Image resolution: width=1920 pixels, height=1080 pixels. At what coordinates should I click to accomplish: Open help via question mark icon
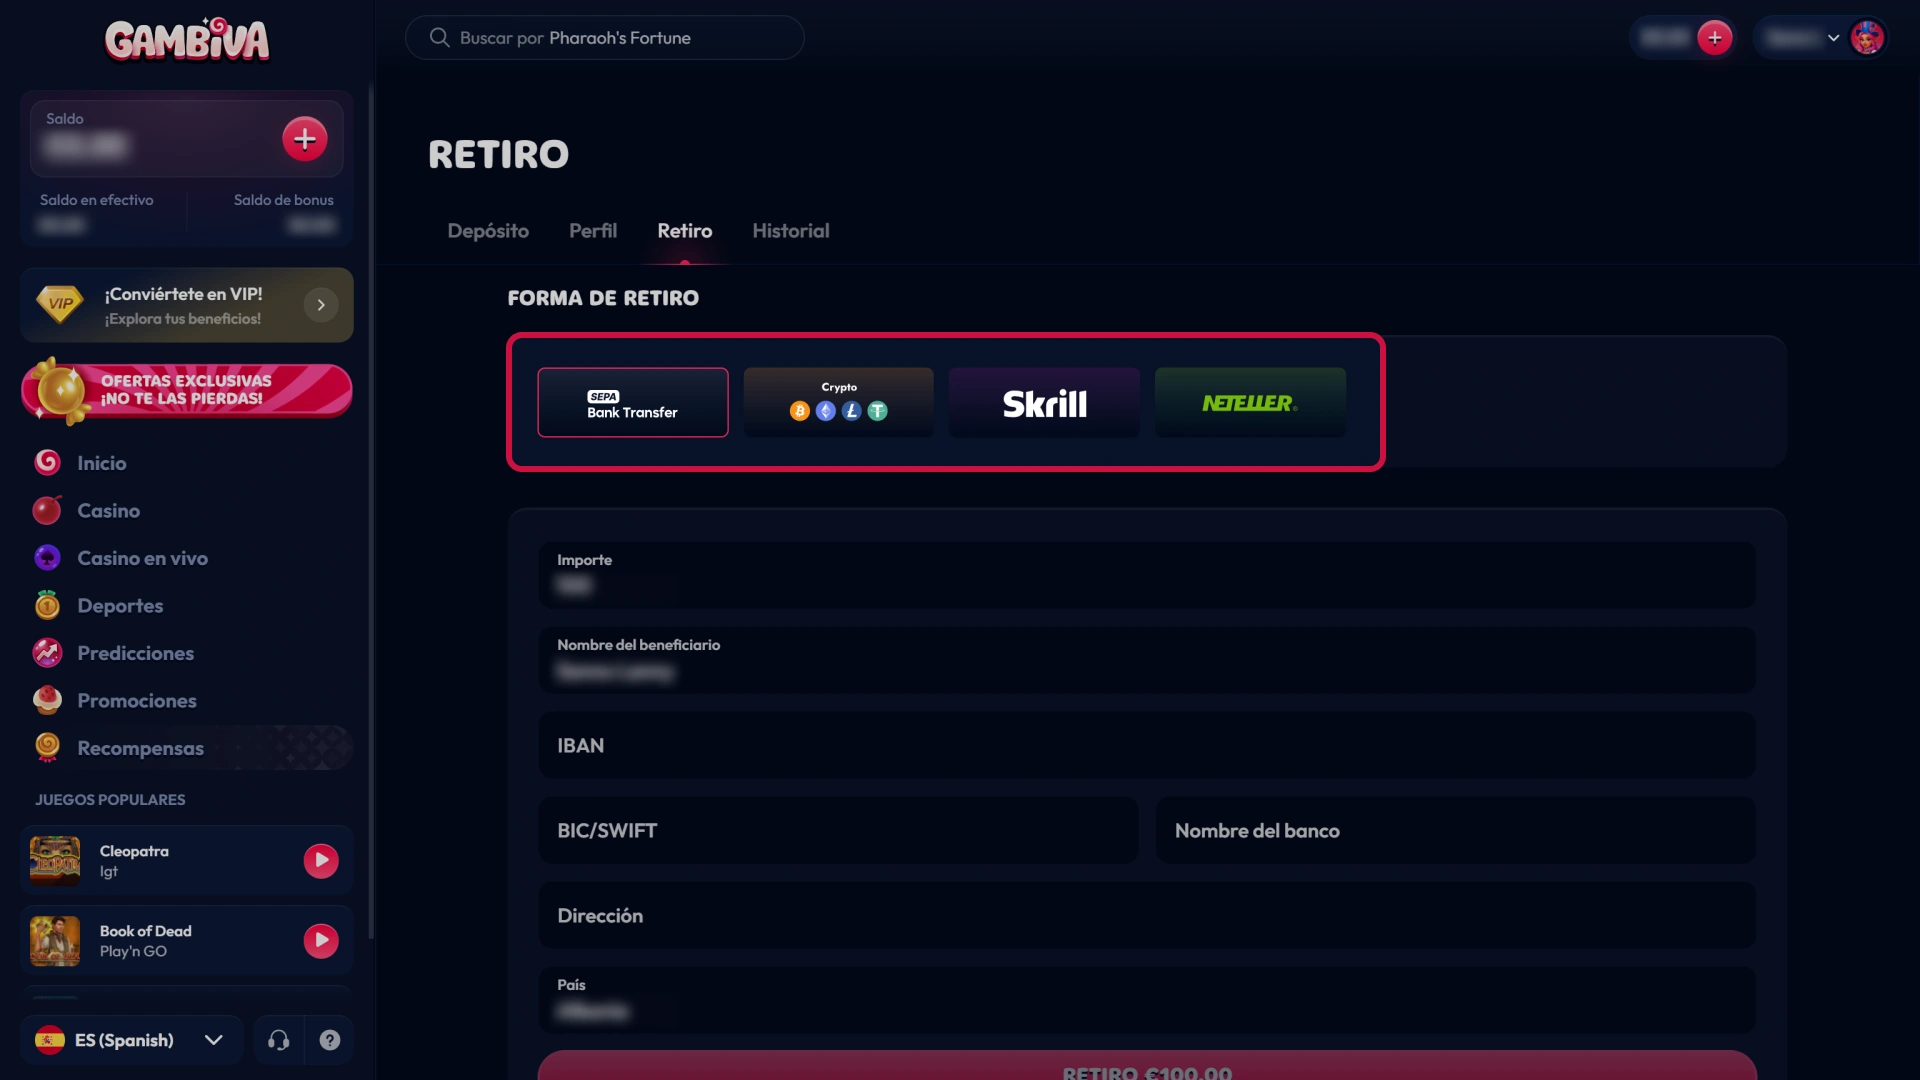click(x=330, y=1040)
